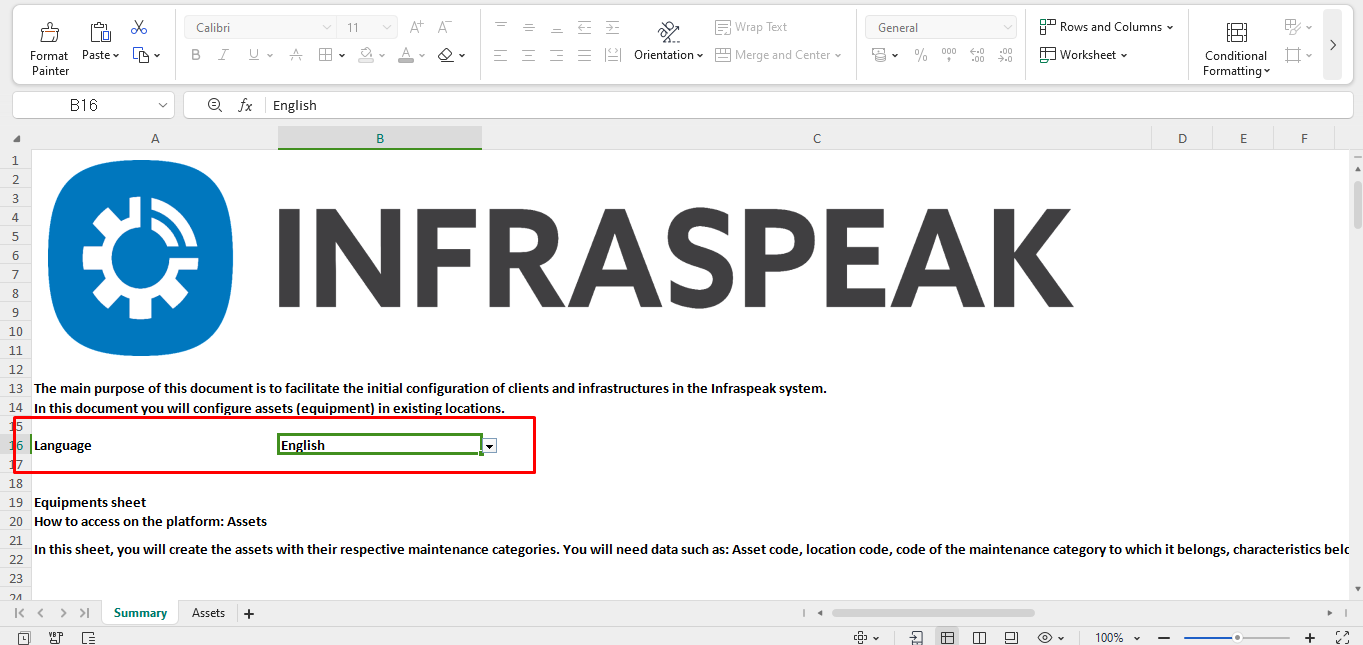Switch to Page Break Preview in status bar

point(979,637)
